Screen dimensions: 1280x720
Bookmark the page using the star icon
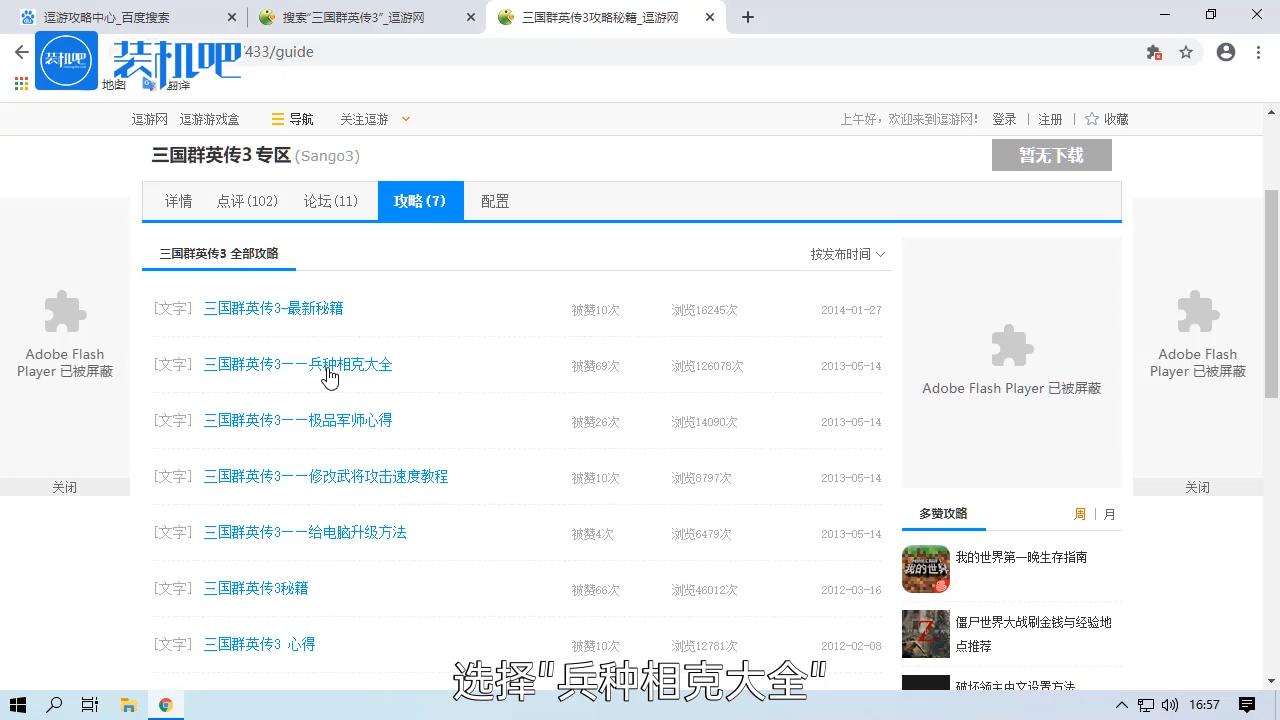click(x=1186, y=52)
